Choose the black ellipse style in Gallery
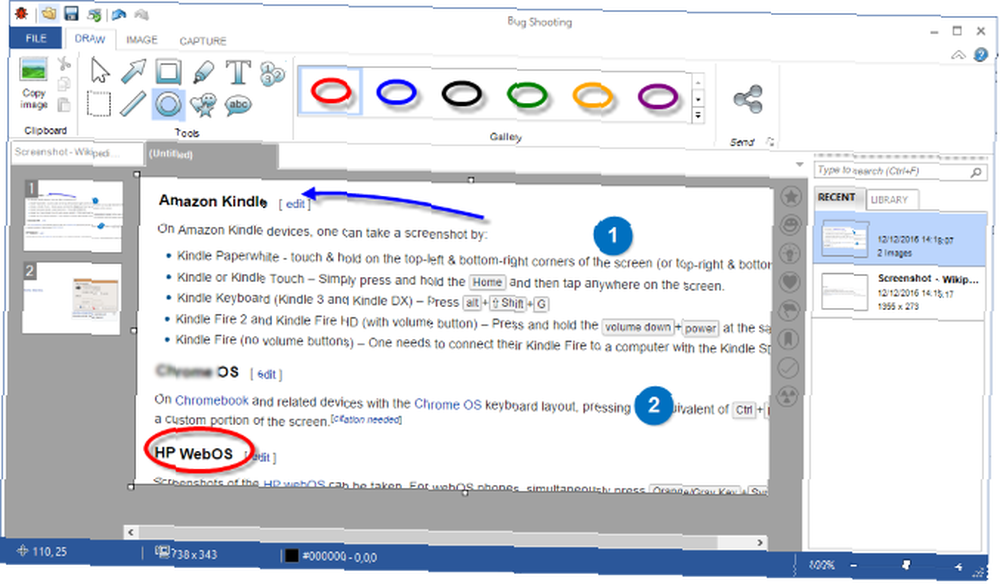Viewport: 1000px width, 584px height. coord(462,94)
